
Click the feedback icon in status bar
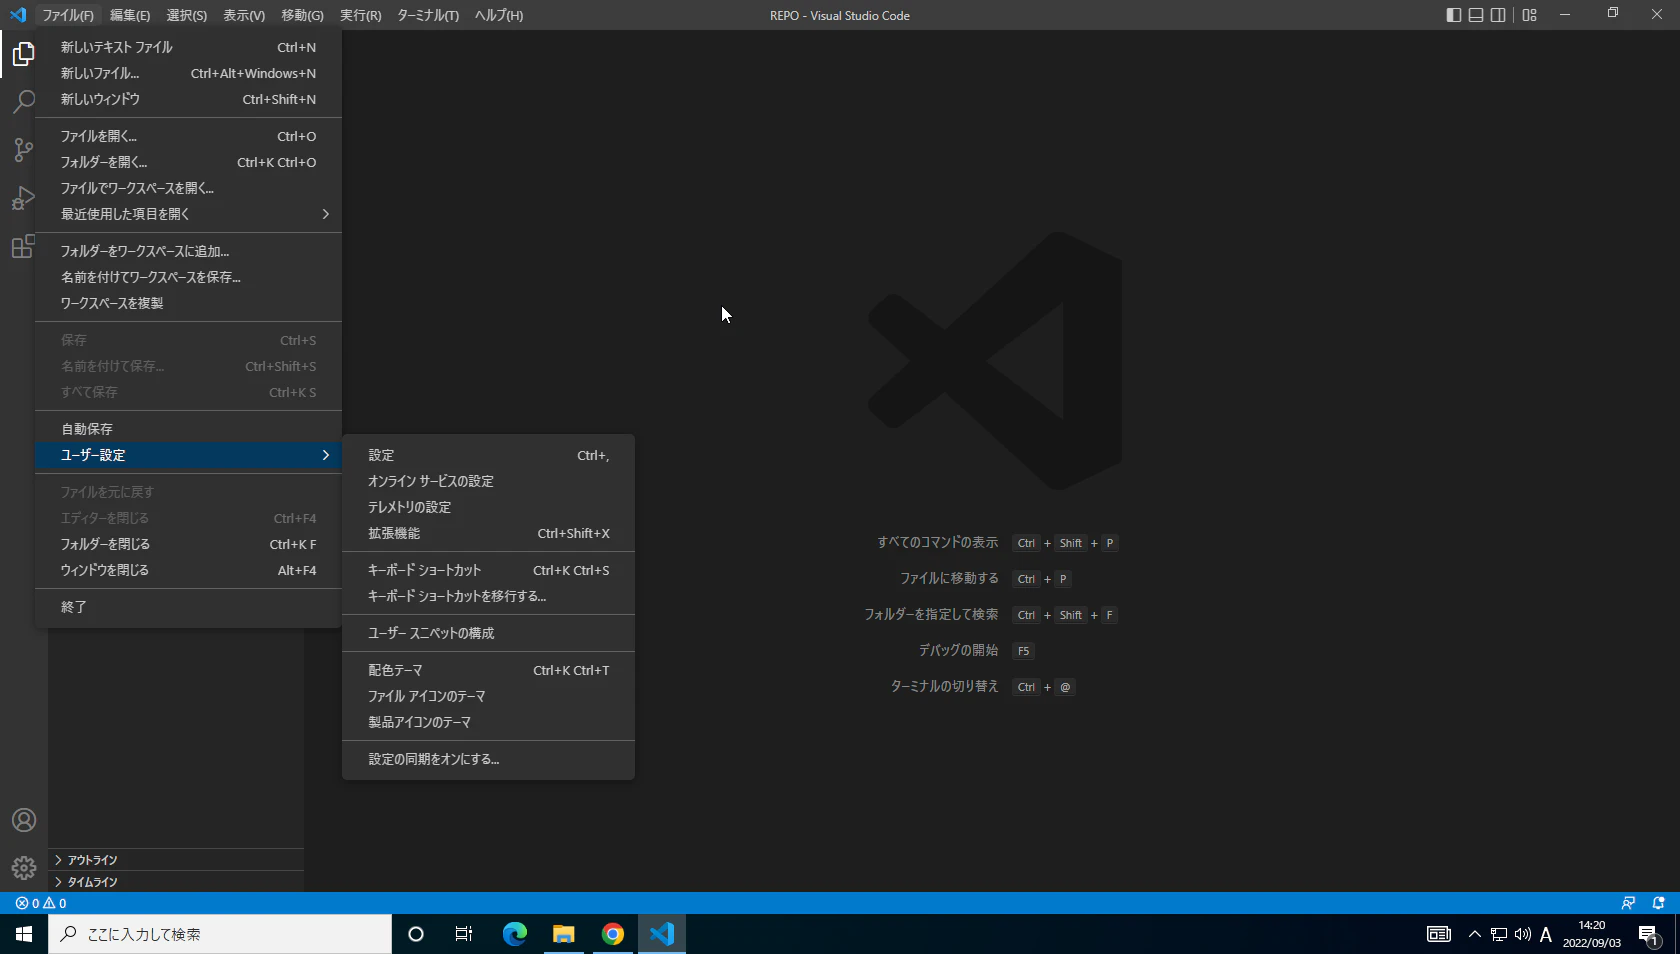tap(1628, 903)
